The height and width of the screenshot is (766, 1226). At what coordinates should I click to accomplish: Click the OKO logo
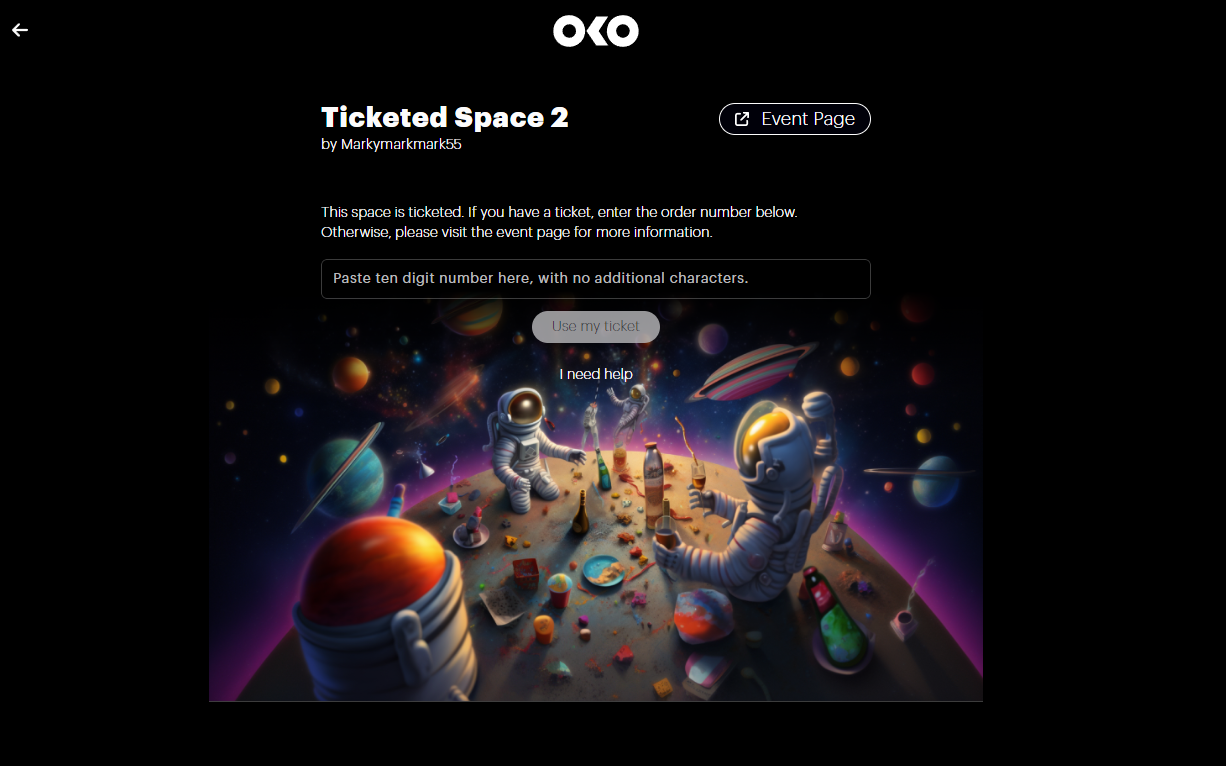[x=596, y=31]
